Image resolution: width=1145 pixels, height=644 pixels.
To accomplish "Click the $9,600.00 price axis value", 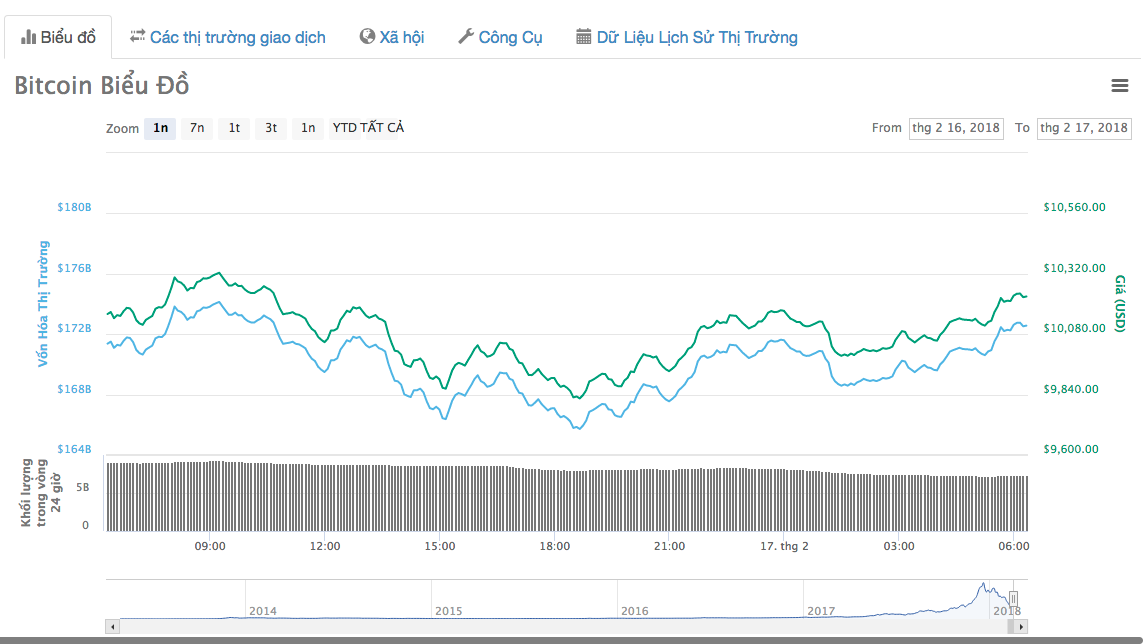I will coord(1071,450).
